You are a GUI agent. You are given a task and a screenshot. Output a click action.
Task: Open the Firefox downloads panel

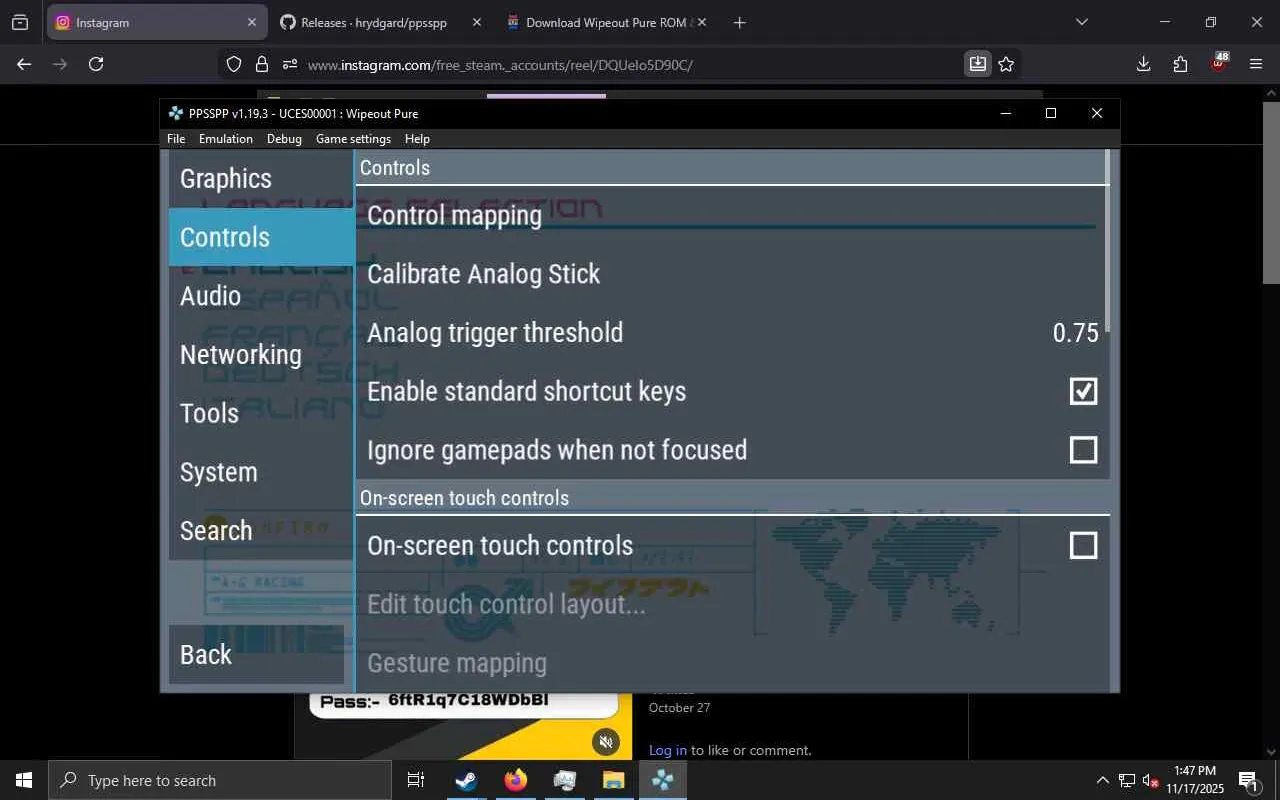click(1144, 64)
